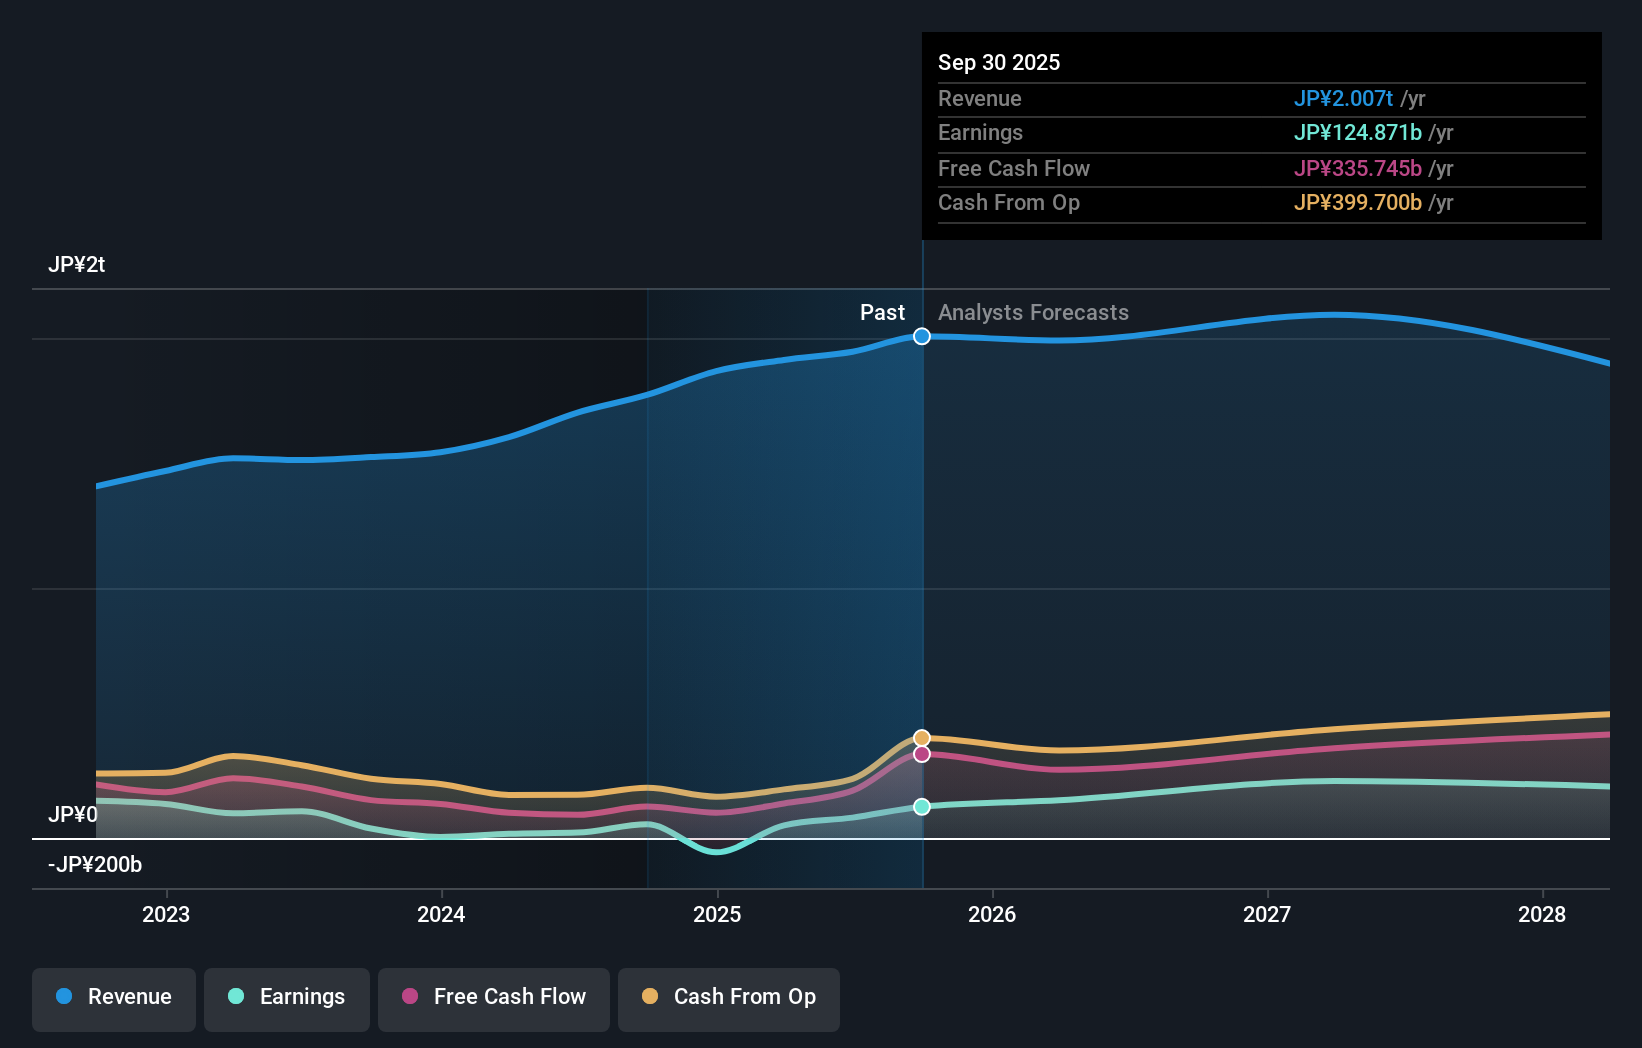
Task: Click the Revenue data point marker on chart
Action: 921,336
